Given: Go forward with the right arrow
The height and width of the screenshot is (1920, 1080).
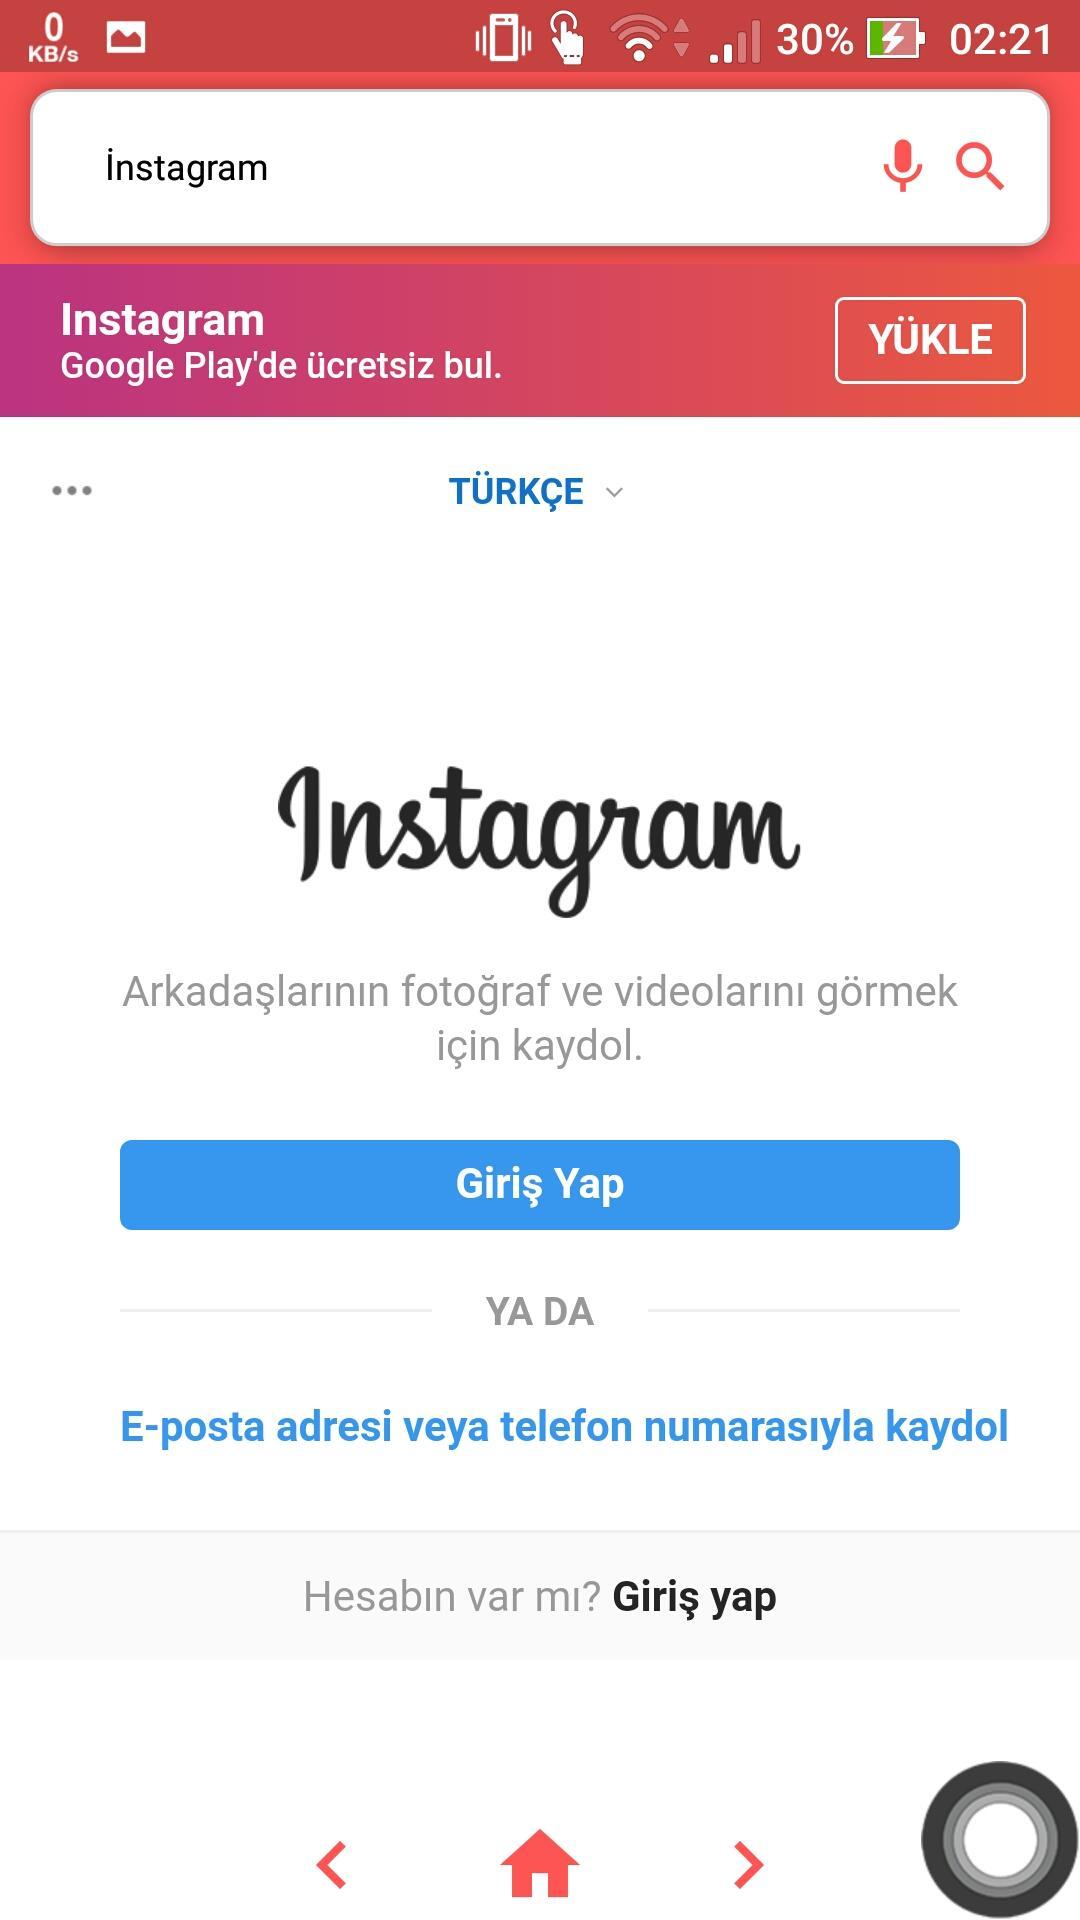Looking at the screenshot, I should click(x=748, y=1865).
